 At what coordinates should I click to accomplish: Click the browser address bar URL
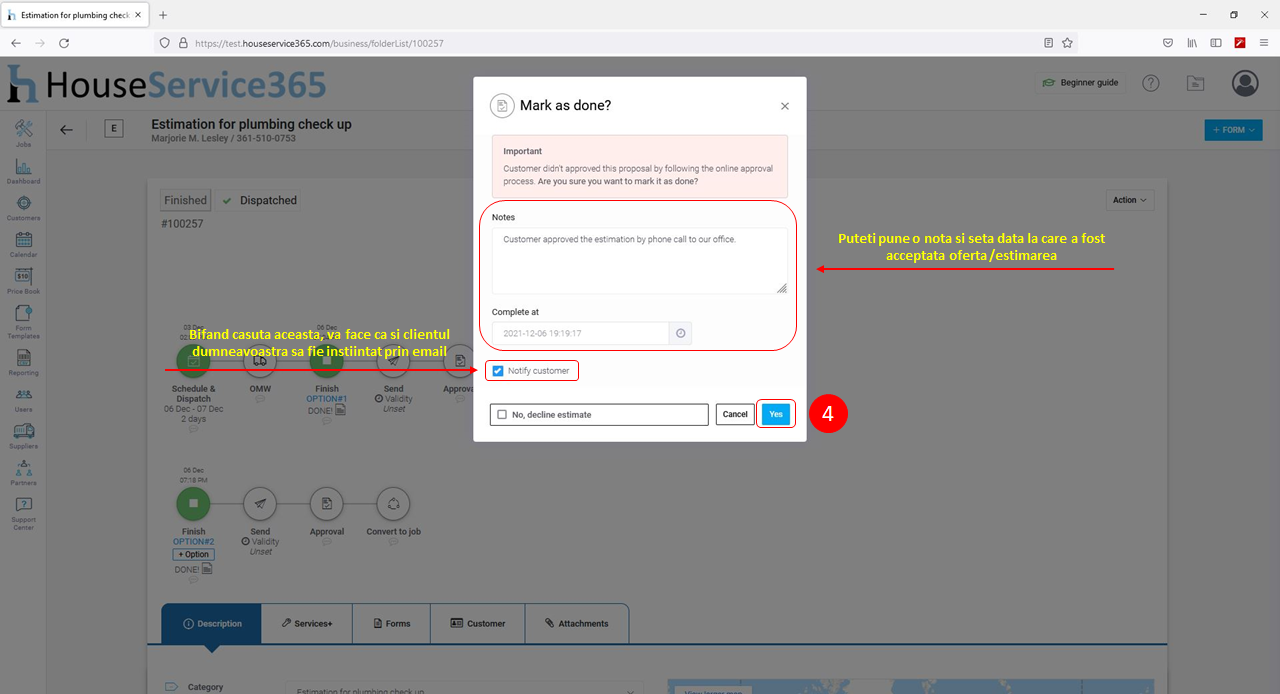pyautogui.click(x=319, y=43)
